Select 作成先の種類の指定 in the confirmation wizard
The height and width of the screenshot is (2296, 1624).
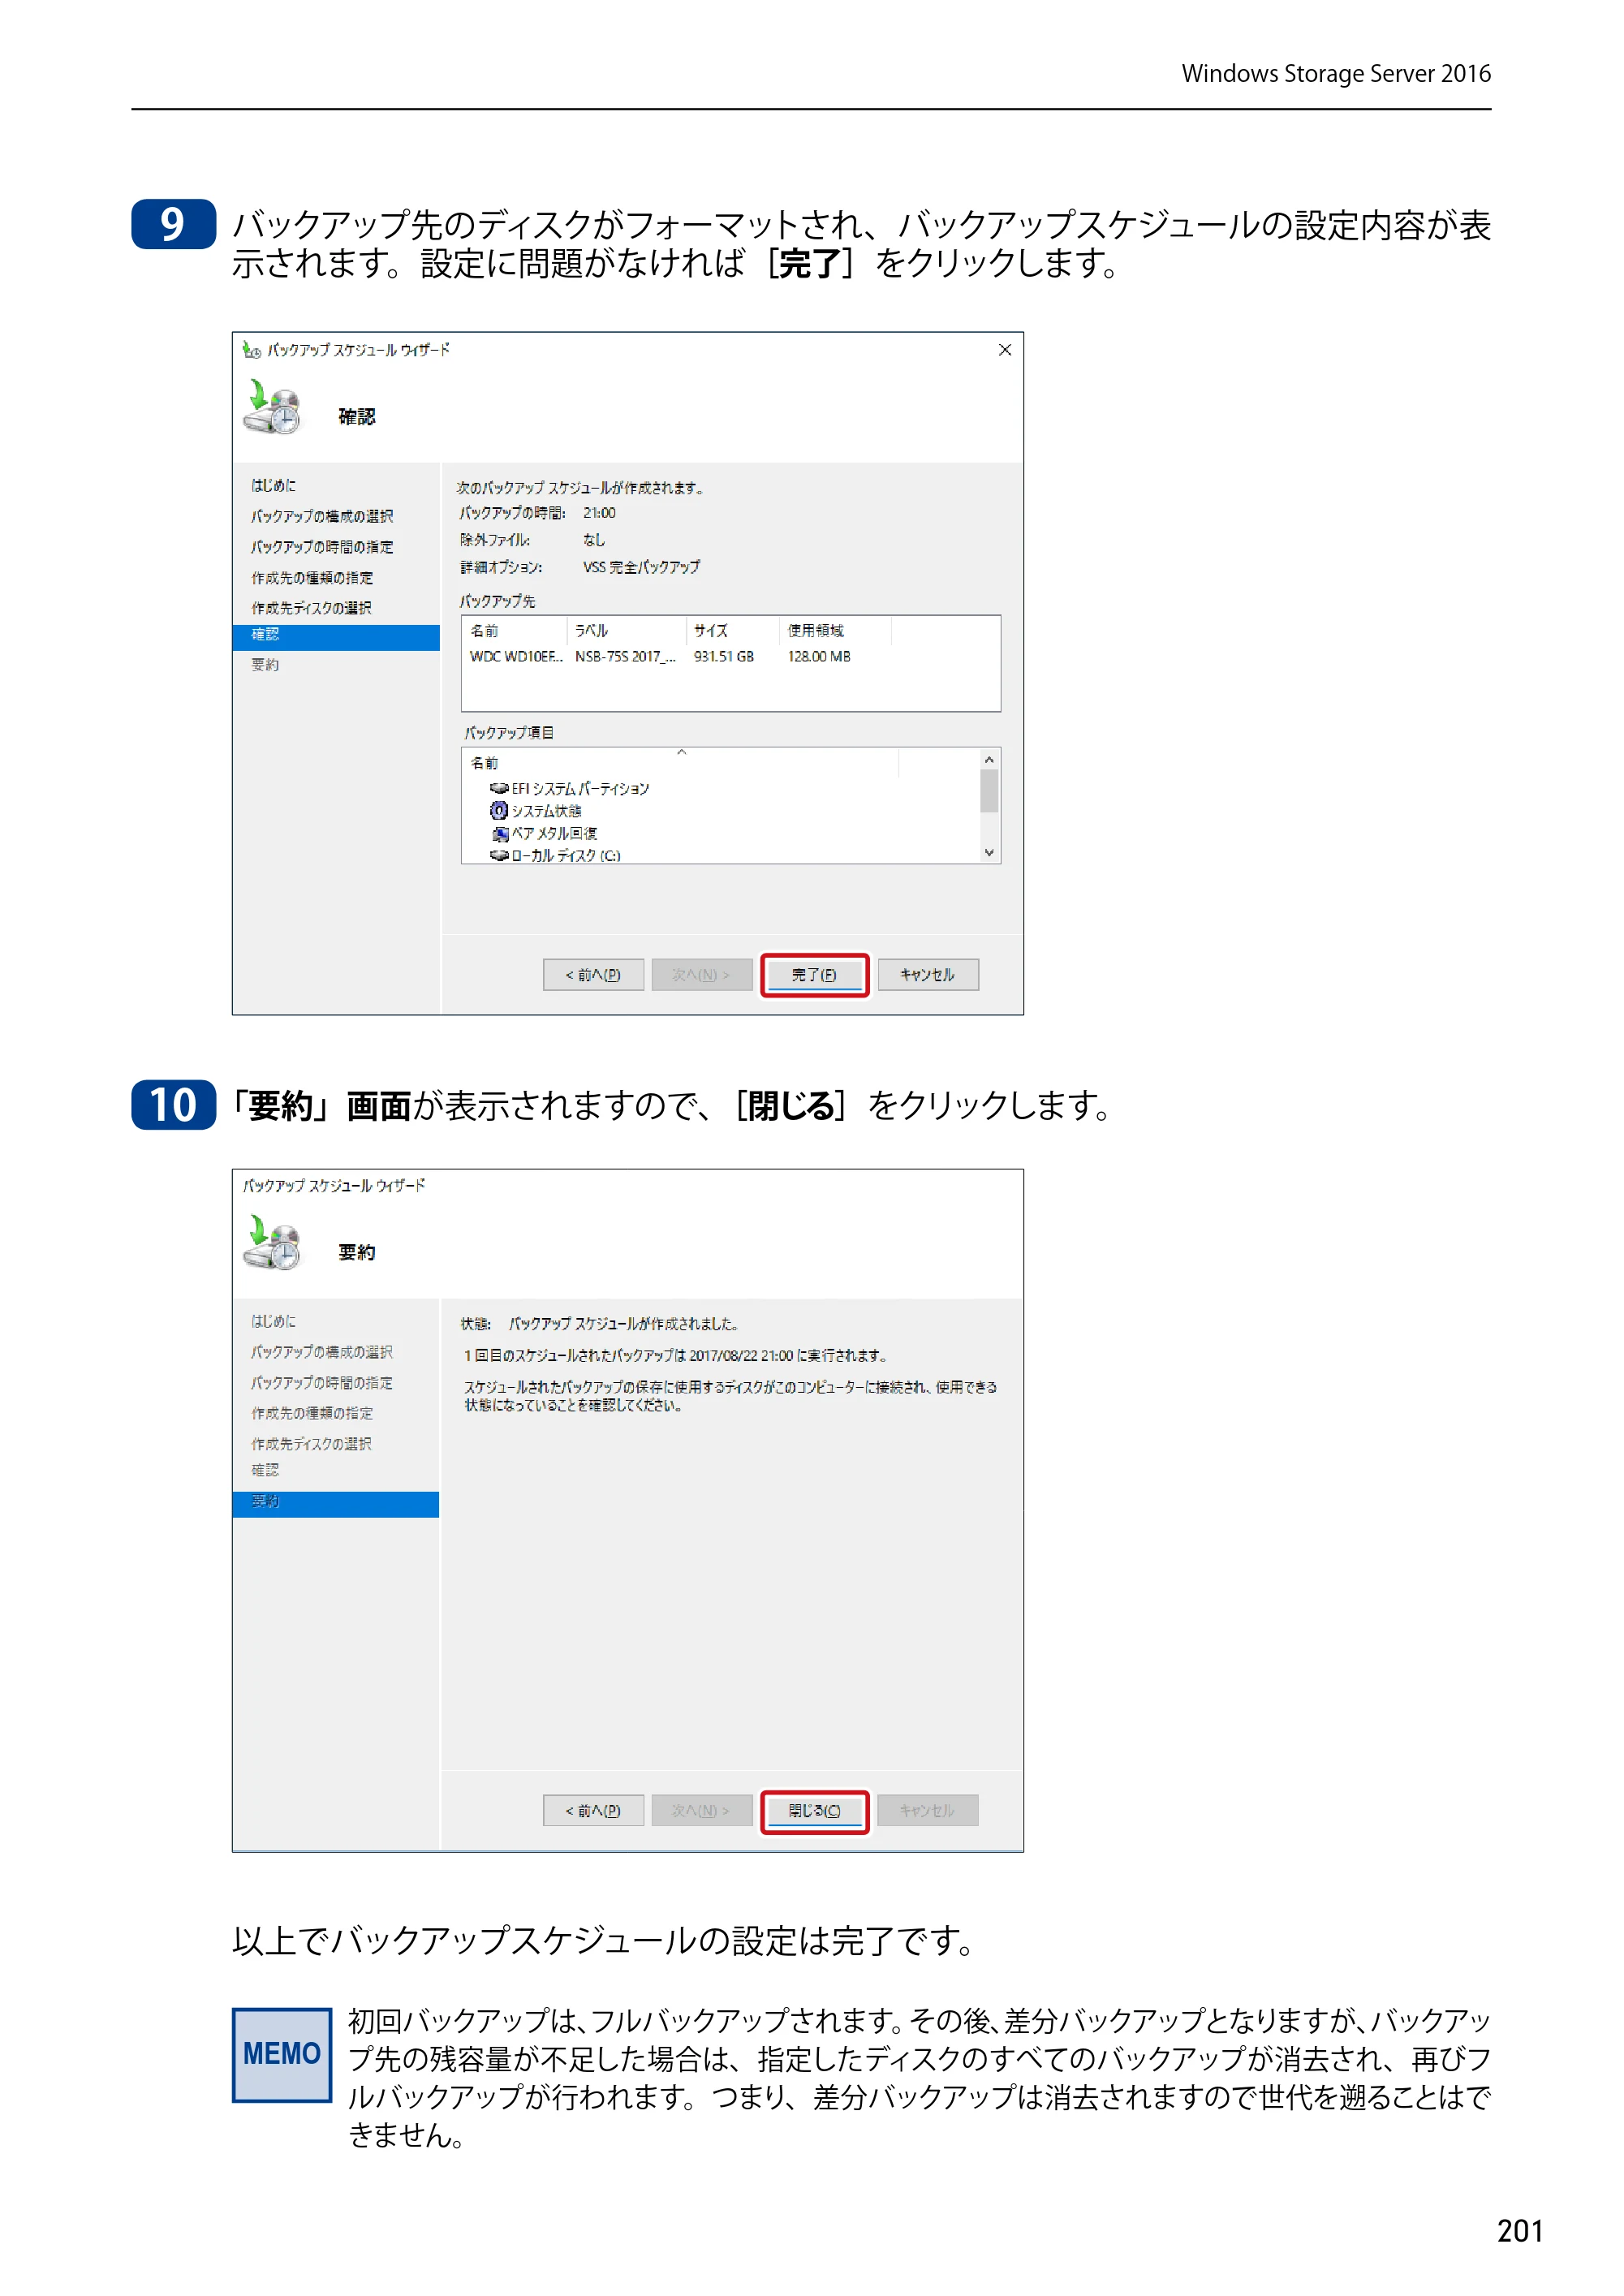tap(312, 578)
